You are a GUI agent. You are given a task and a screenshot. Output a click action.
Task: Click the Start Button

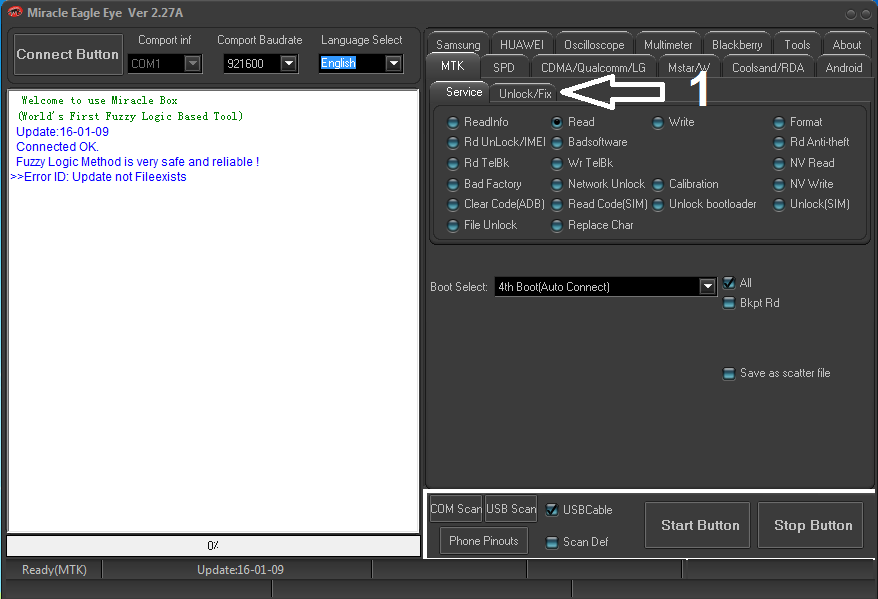[x=698, y=525]
